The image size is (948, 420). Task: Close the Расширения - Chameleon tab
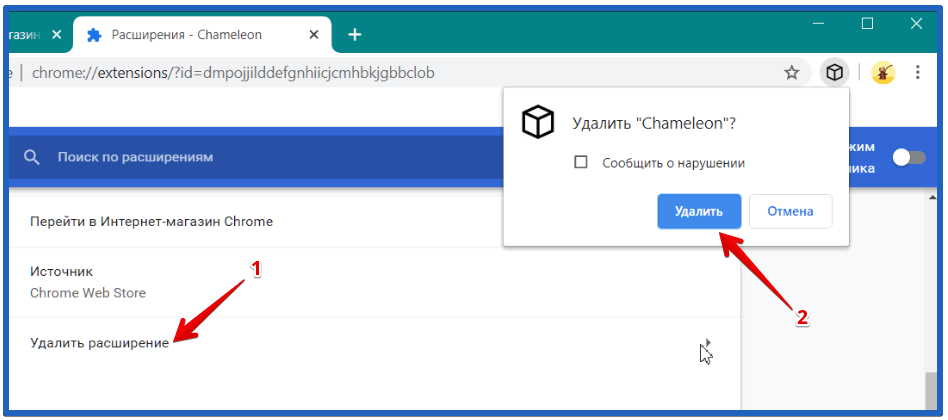tap(314, 35)
